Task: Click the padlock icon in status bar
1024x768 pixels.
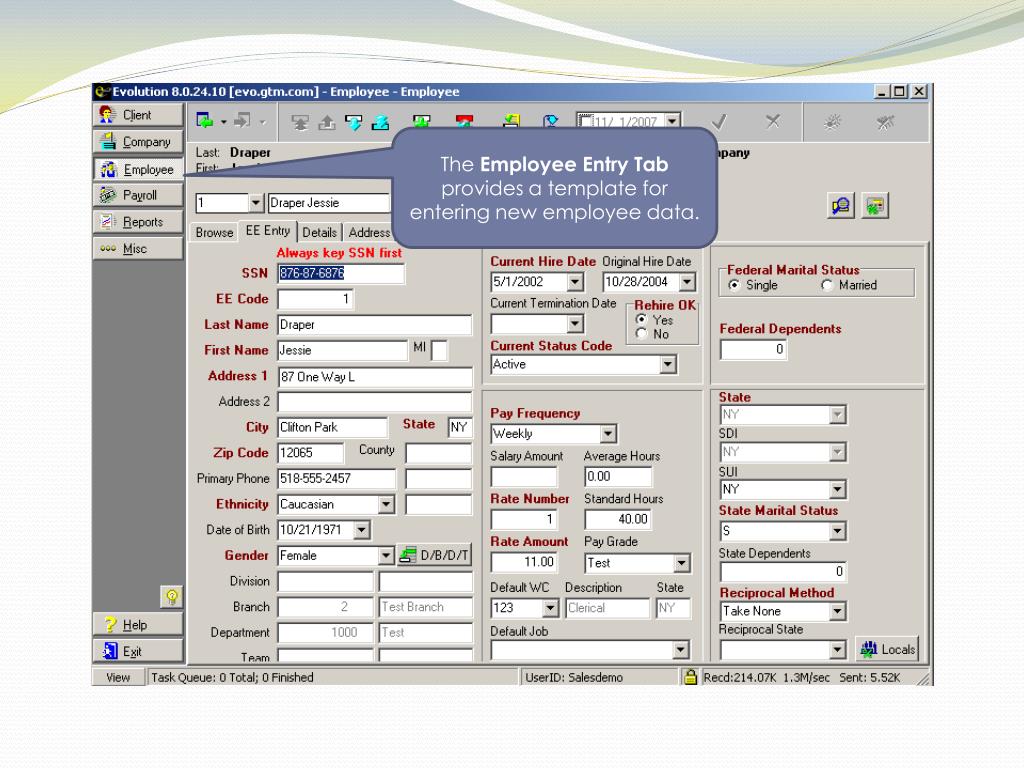Action: [690, 677]
